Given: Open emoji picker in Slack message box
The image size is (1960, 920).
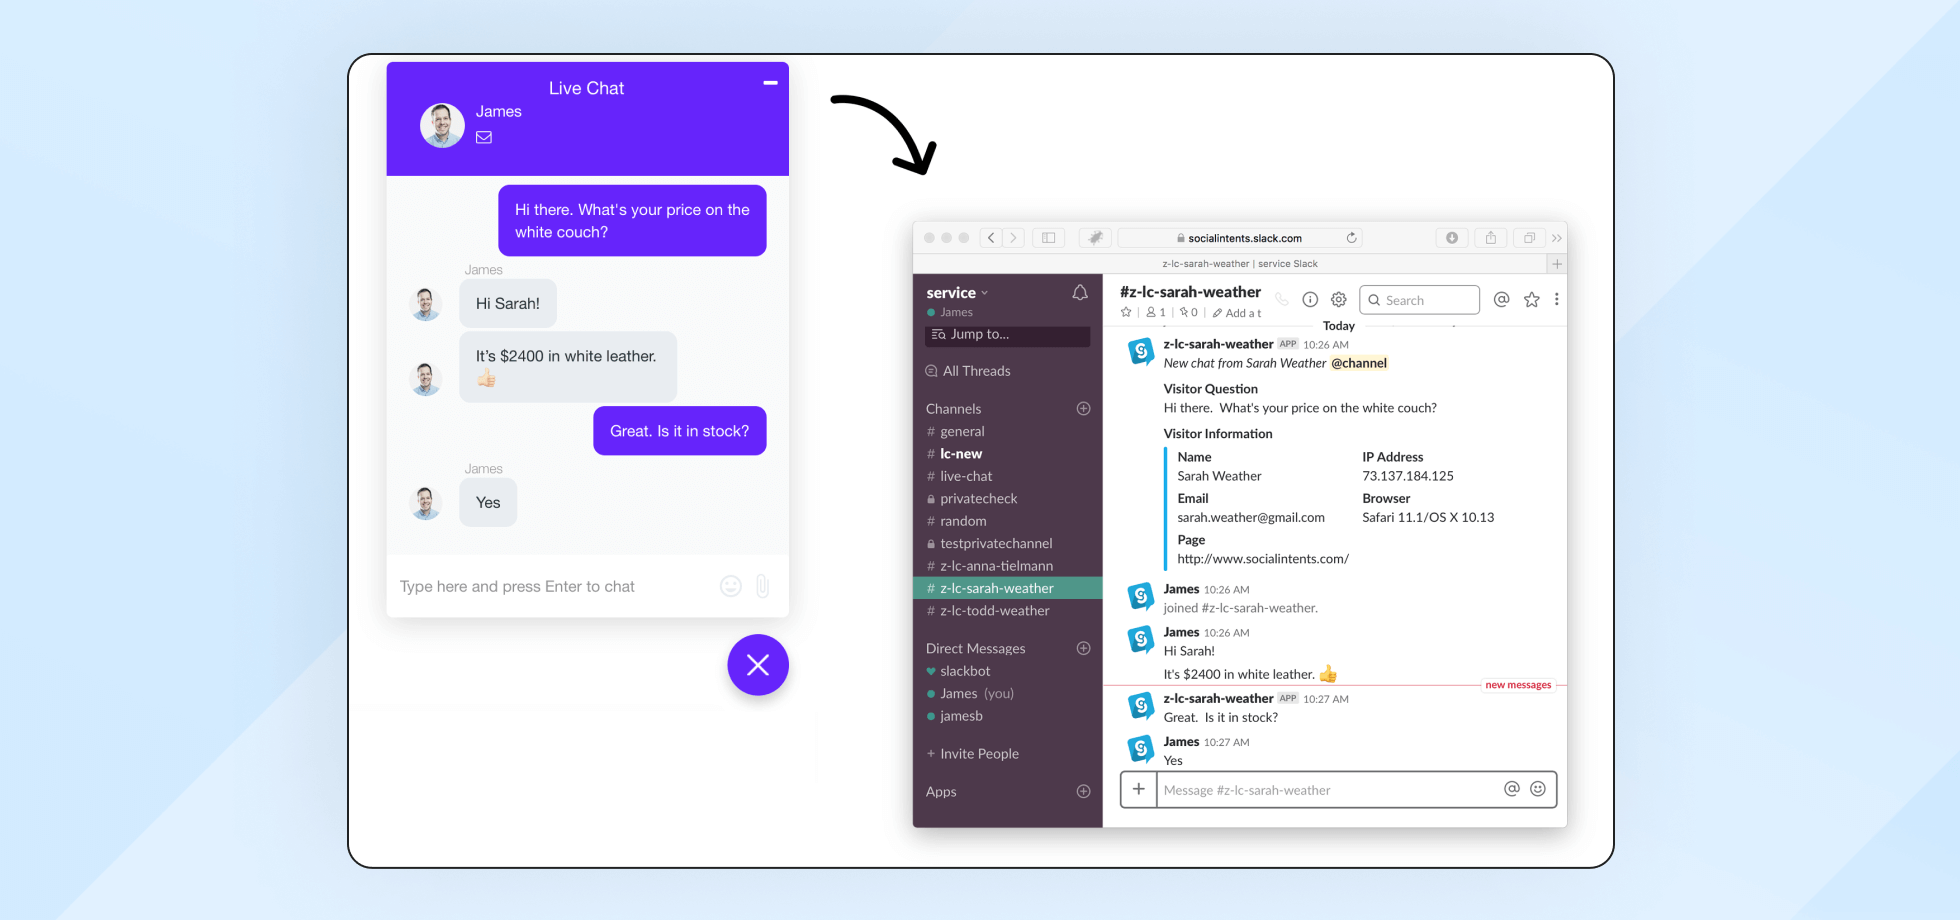Looking at the screenshot, I should point(1538,789).
